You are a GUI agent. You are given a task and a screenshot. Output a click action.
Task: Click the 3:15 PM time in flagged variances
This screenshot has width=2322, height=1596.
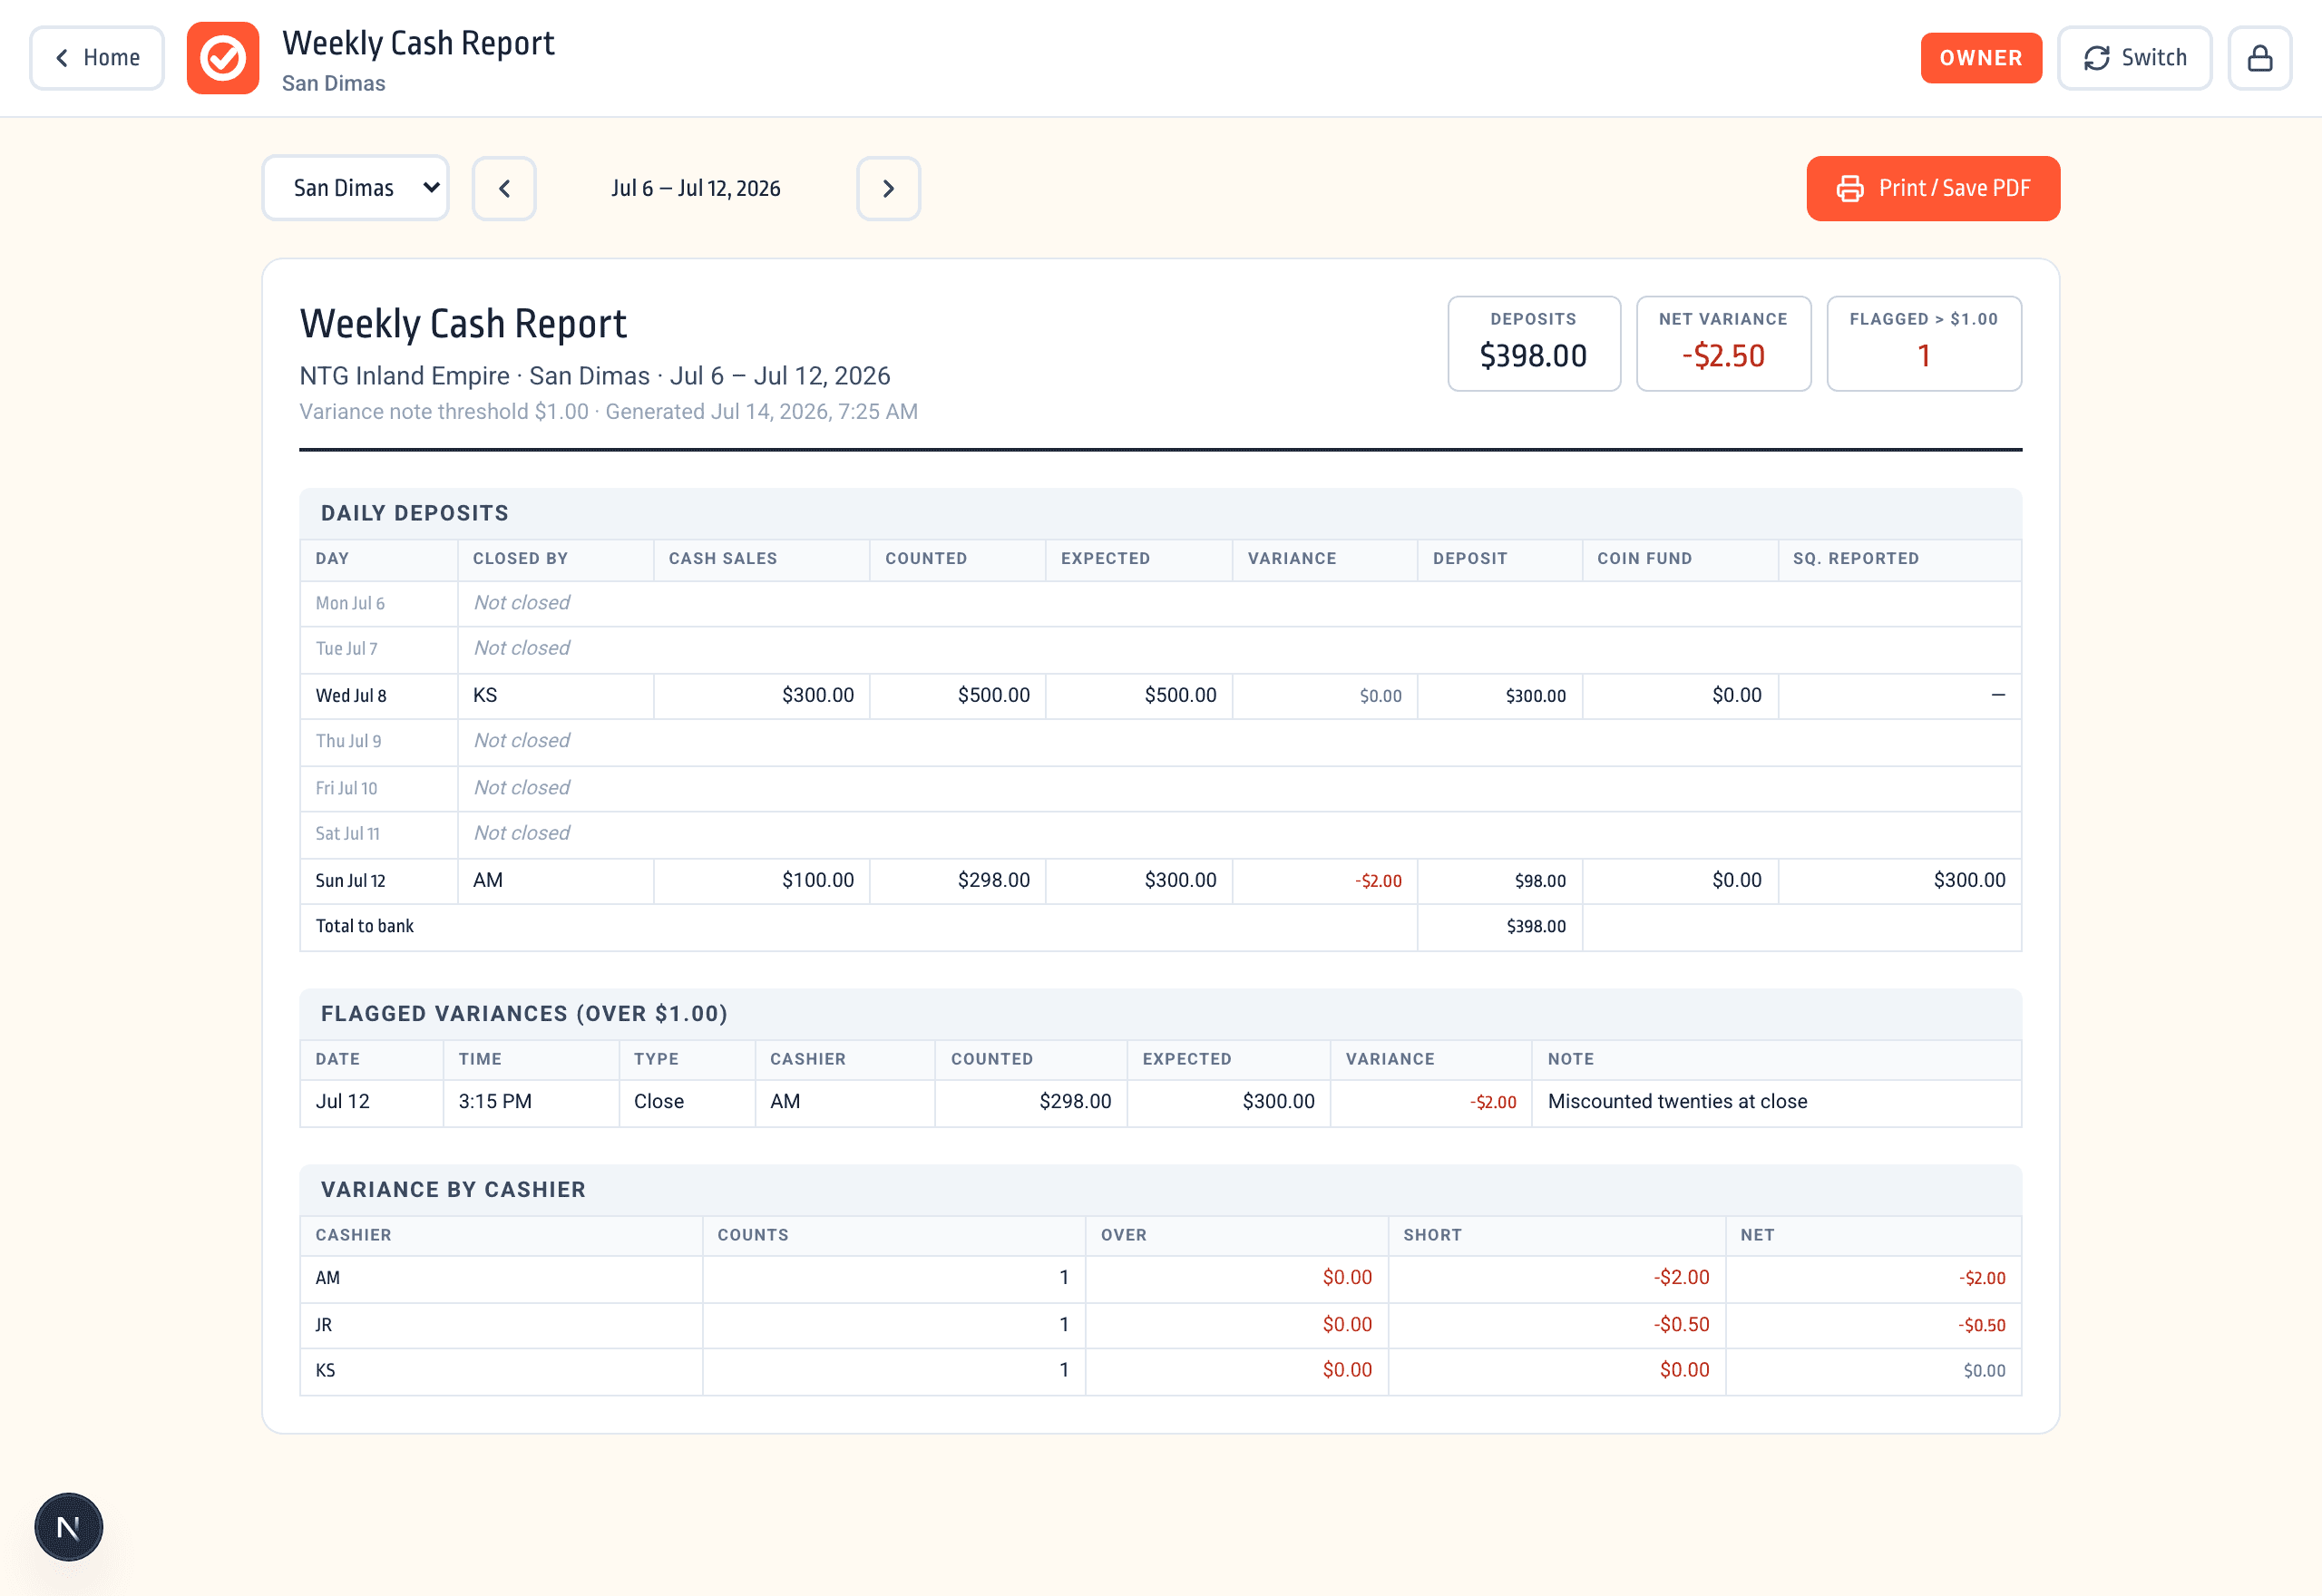tap(495, 1101)
